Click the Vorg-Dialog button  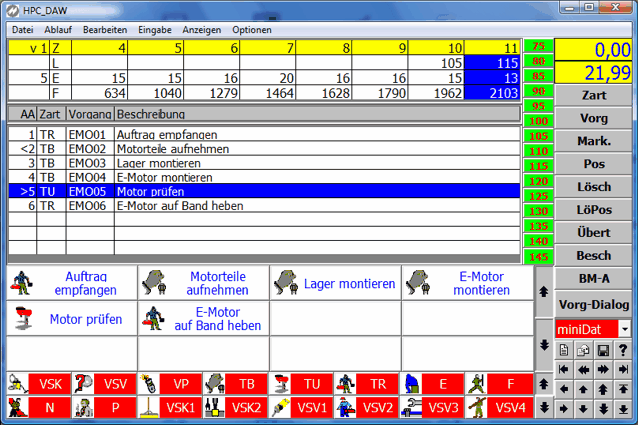pos(594,304)
